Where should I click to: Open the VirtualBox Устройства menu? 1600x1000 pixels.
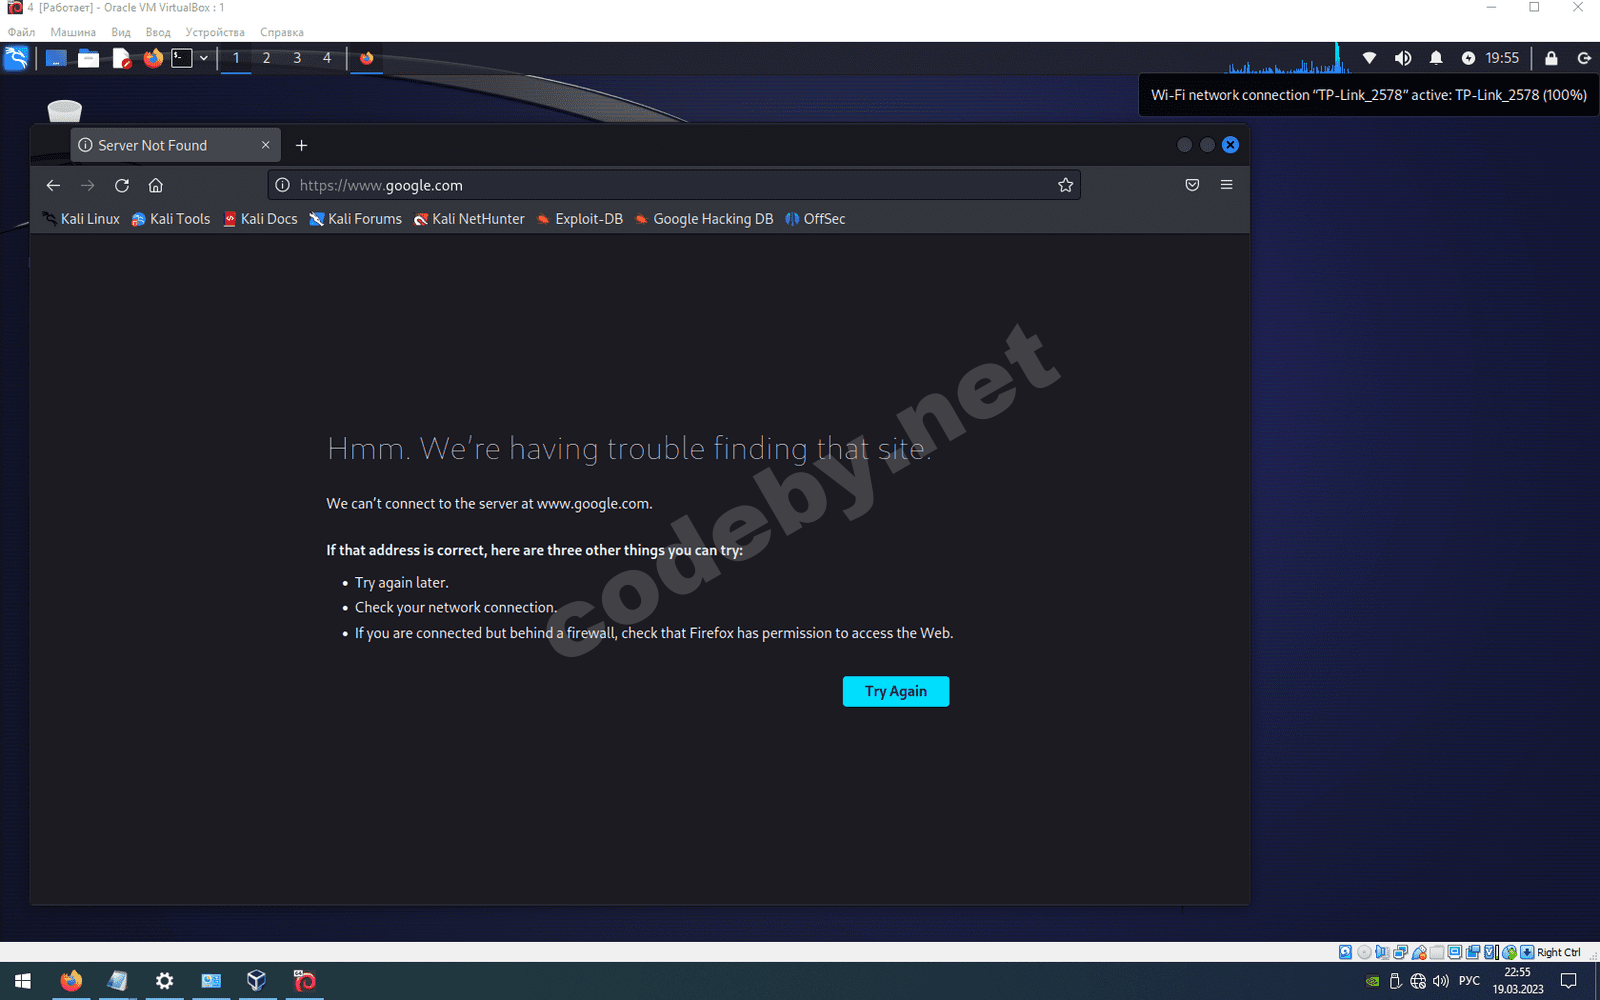click(215, 32)
